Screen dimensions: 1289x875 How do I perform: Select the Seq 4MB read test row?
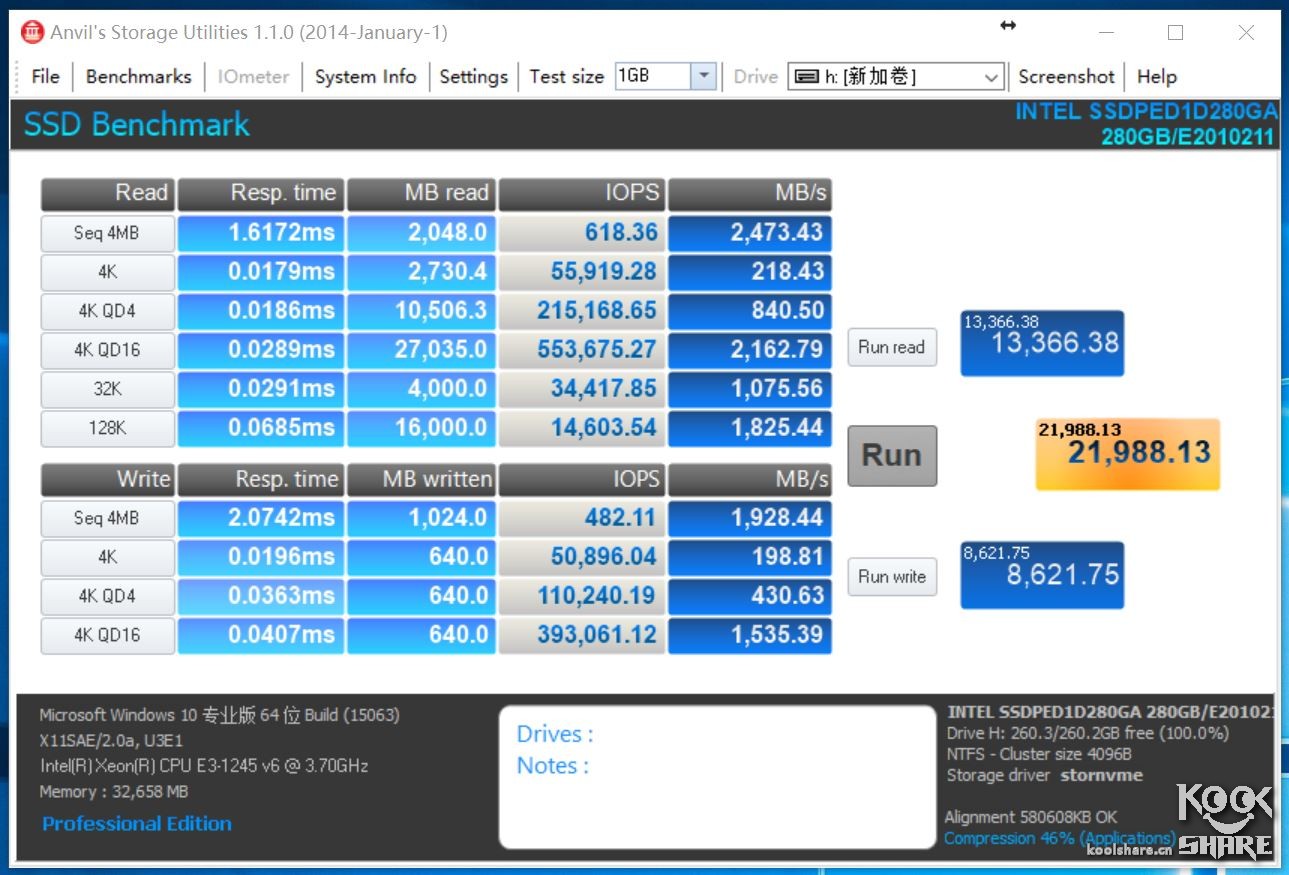click(107, 233)
